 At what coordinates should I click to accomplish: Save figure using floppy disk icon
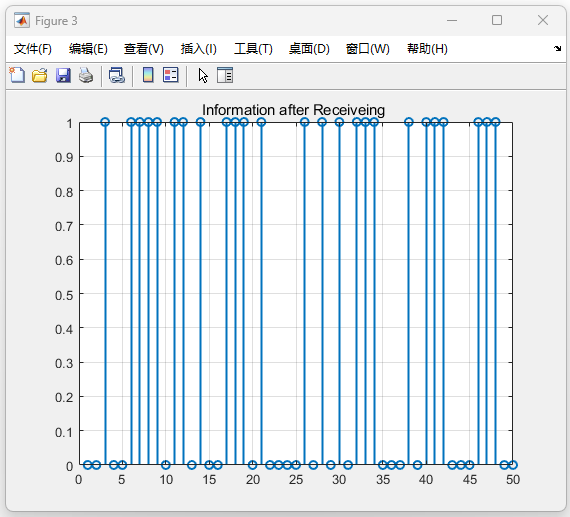click(x=63, y=76)
